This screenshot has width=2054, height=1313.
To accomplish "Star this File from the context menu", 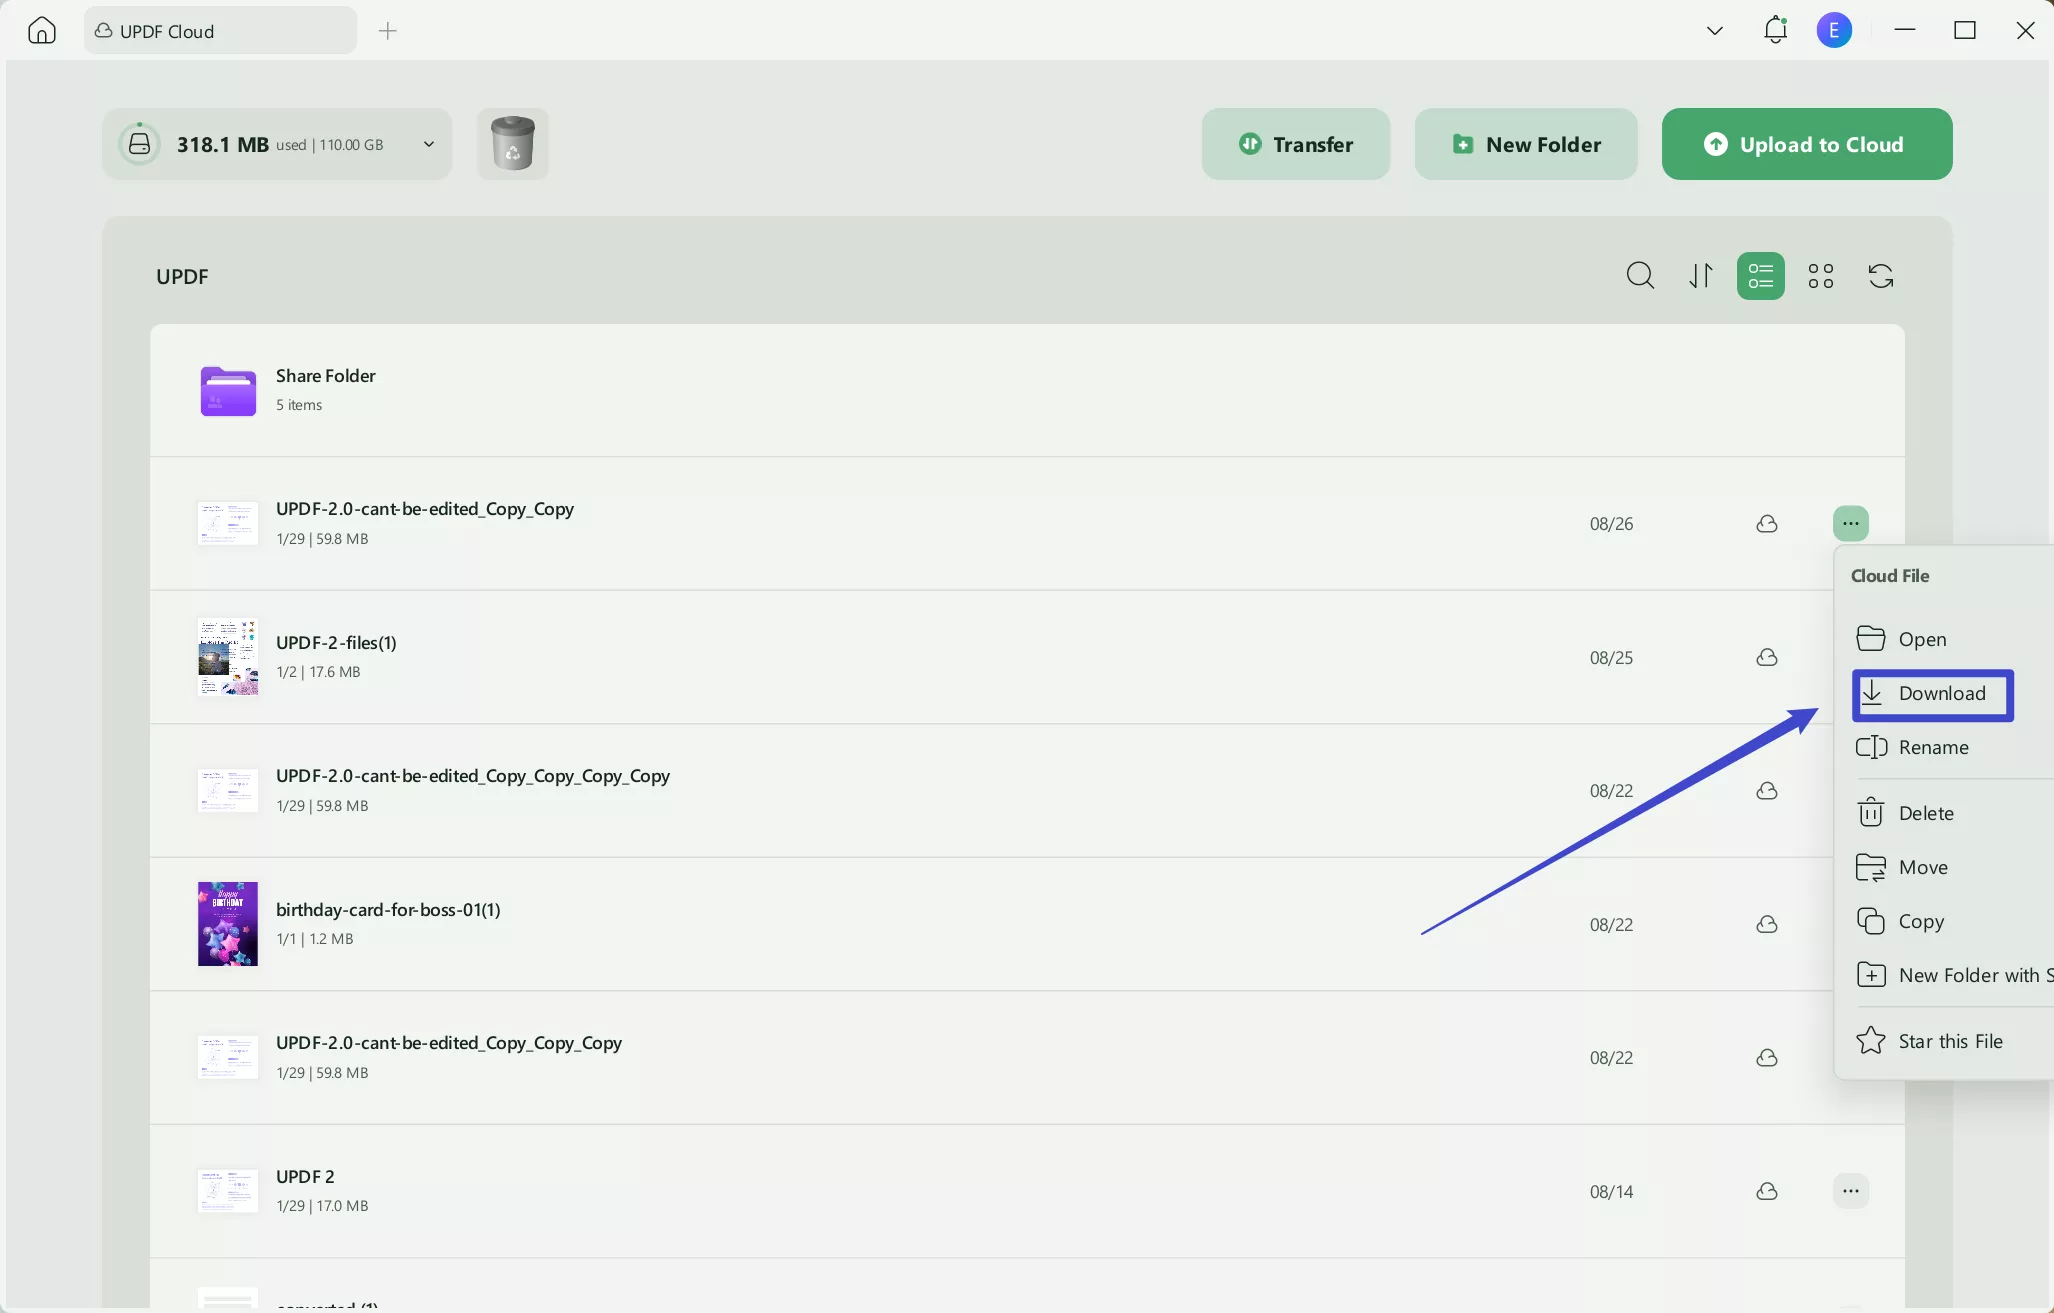I will click(x=1949, y=1040).
